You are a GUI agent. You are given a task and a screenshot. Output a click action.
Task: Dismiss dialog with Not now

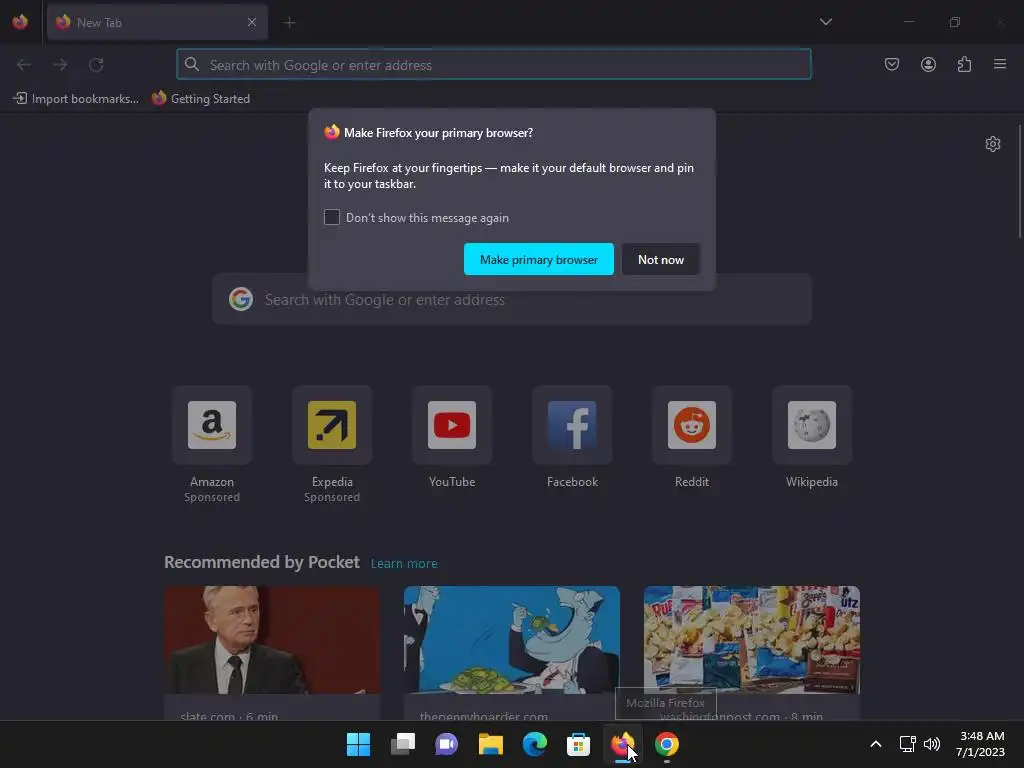661,259
